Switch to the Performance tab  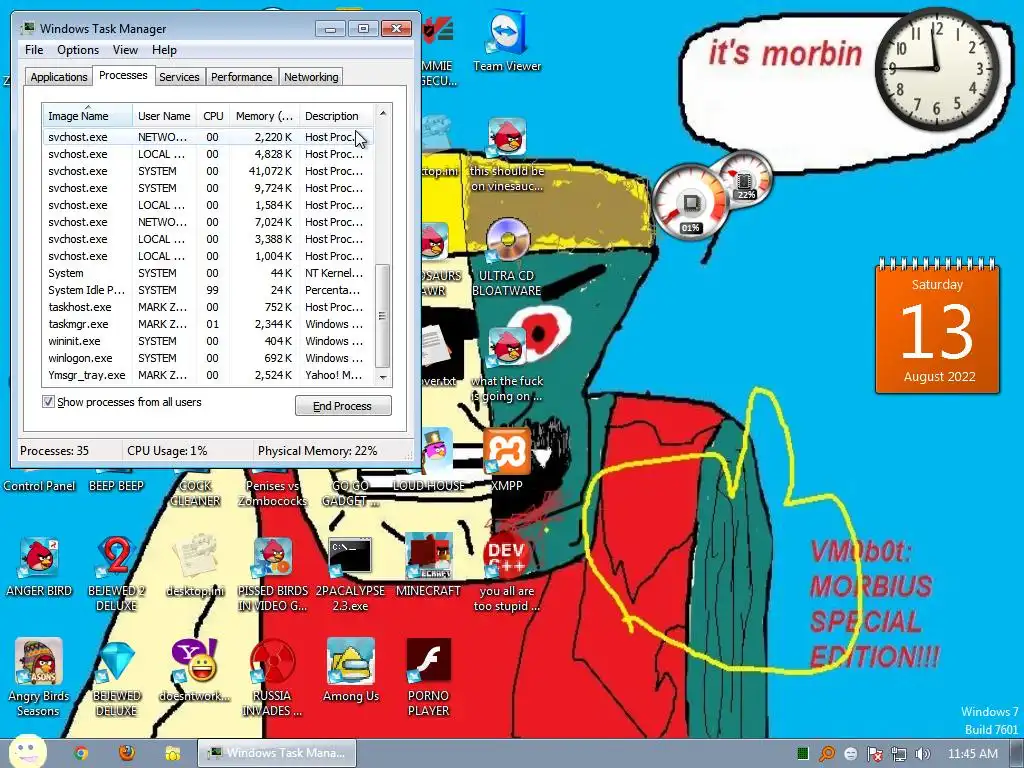(242, 76)
